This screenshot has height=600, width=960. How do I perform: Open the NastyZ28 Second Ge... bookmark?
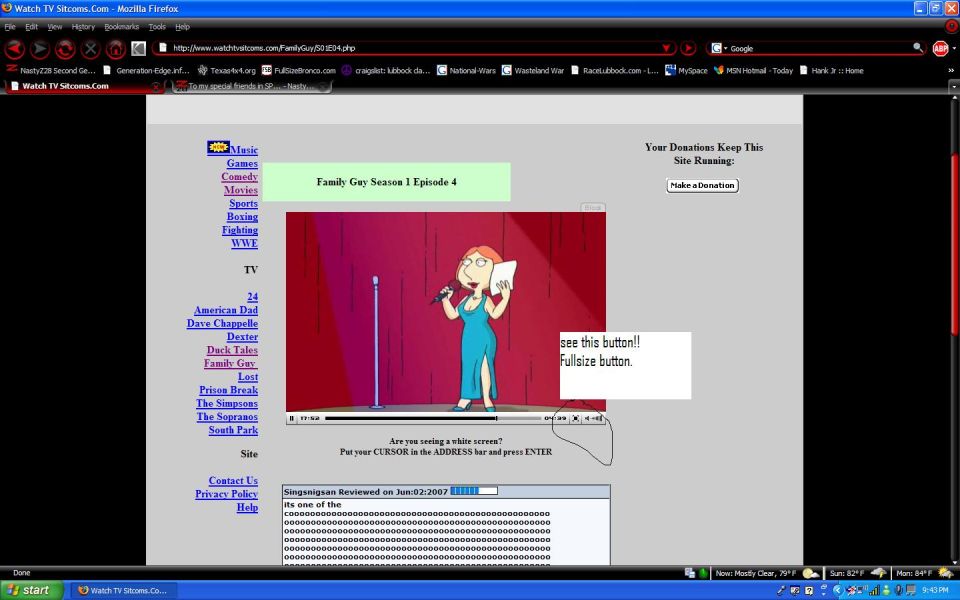pyautogui.click(x=51, y=70)
